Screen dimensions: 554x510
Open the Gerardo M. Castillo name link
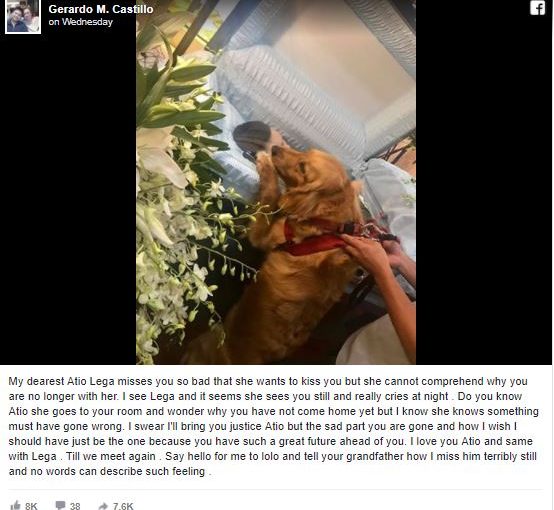coord(101,9)
